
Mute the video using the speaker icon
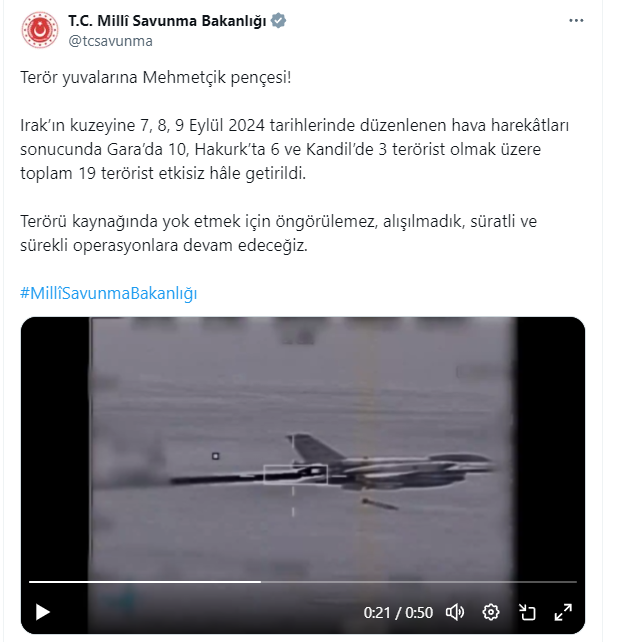coord(455,613)
